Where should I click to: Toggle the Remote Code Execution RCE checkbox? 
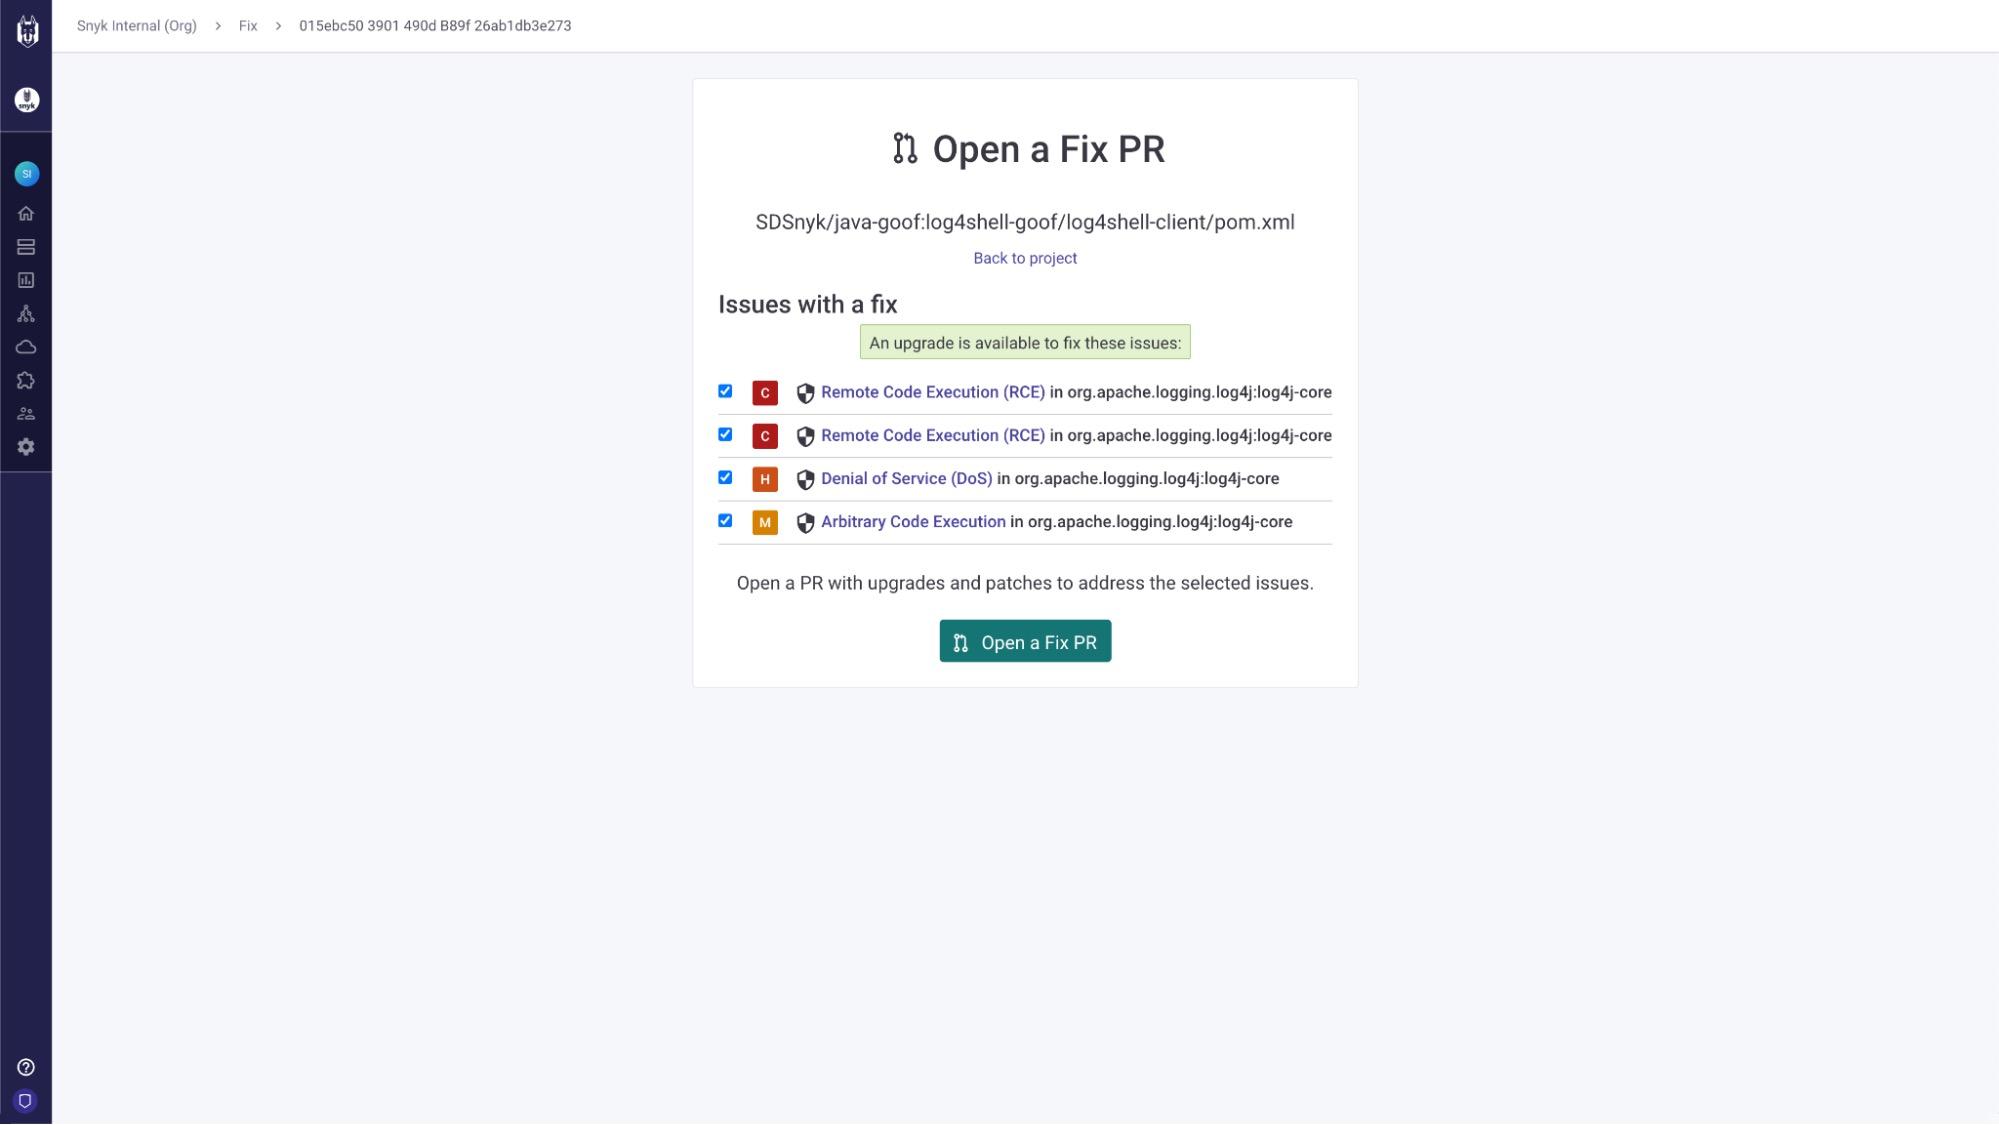725,391
